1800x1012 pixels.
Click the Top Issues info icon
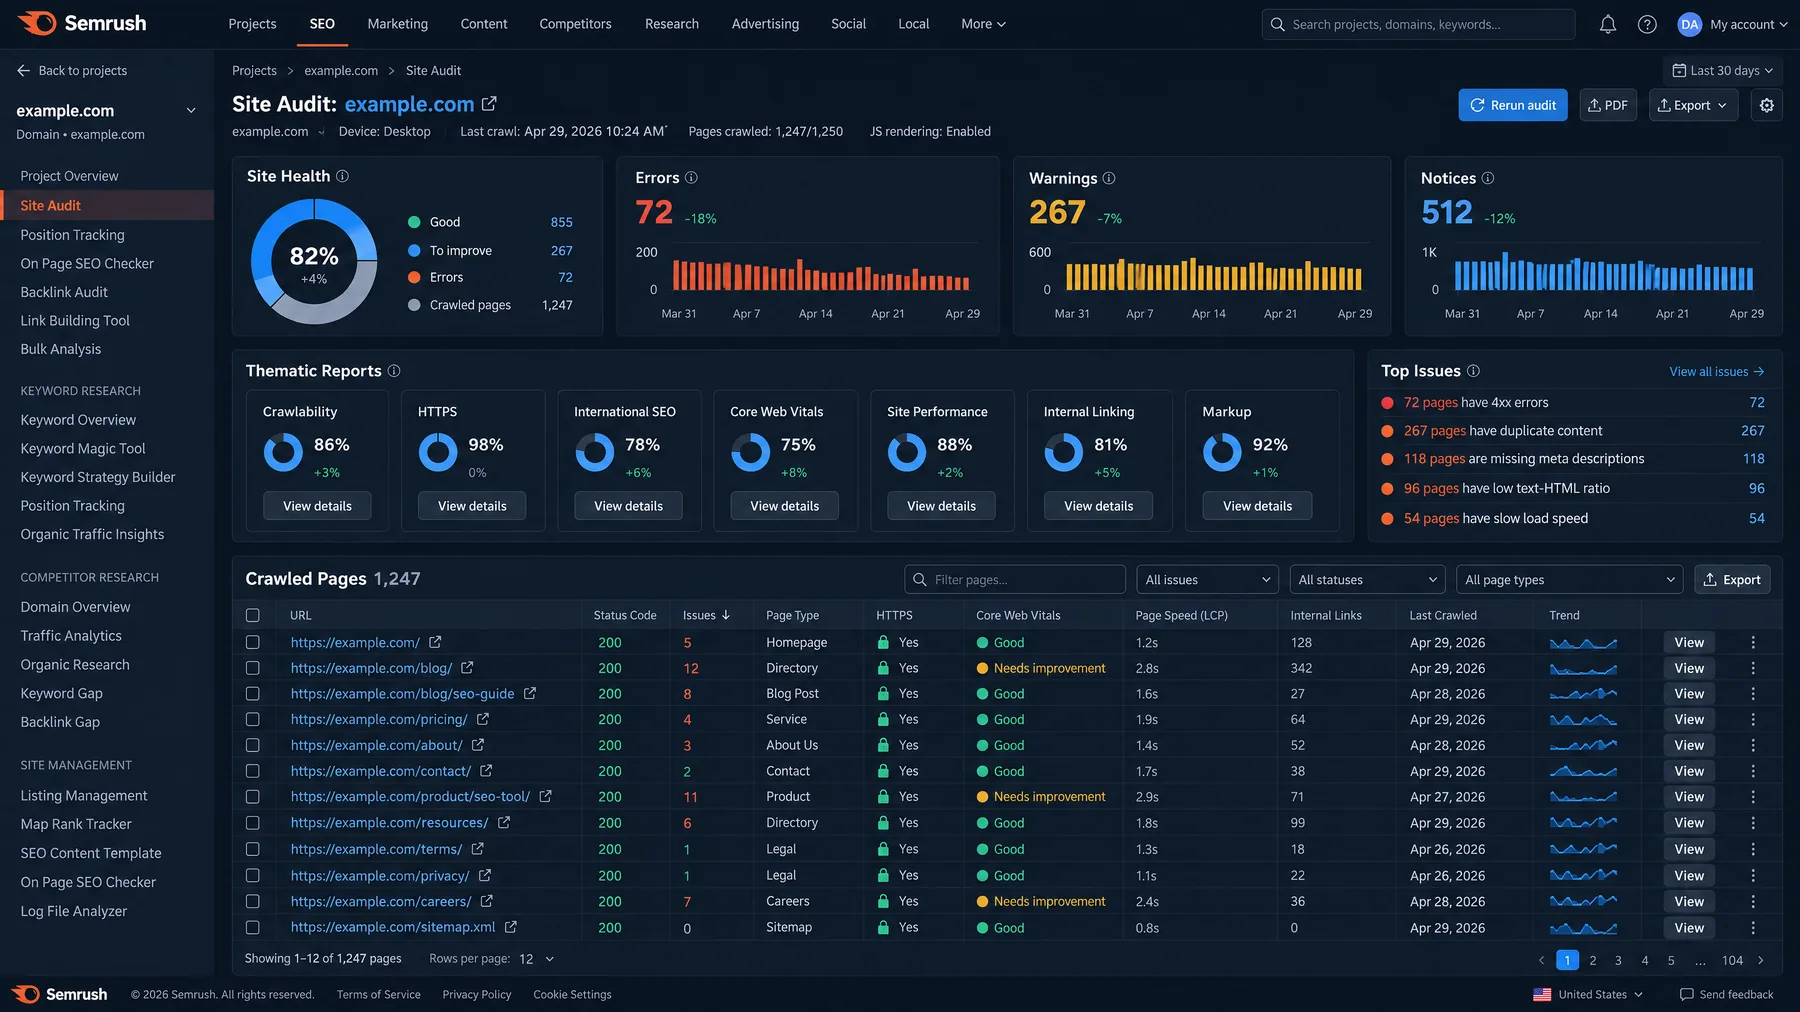tap(1473, 371)
